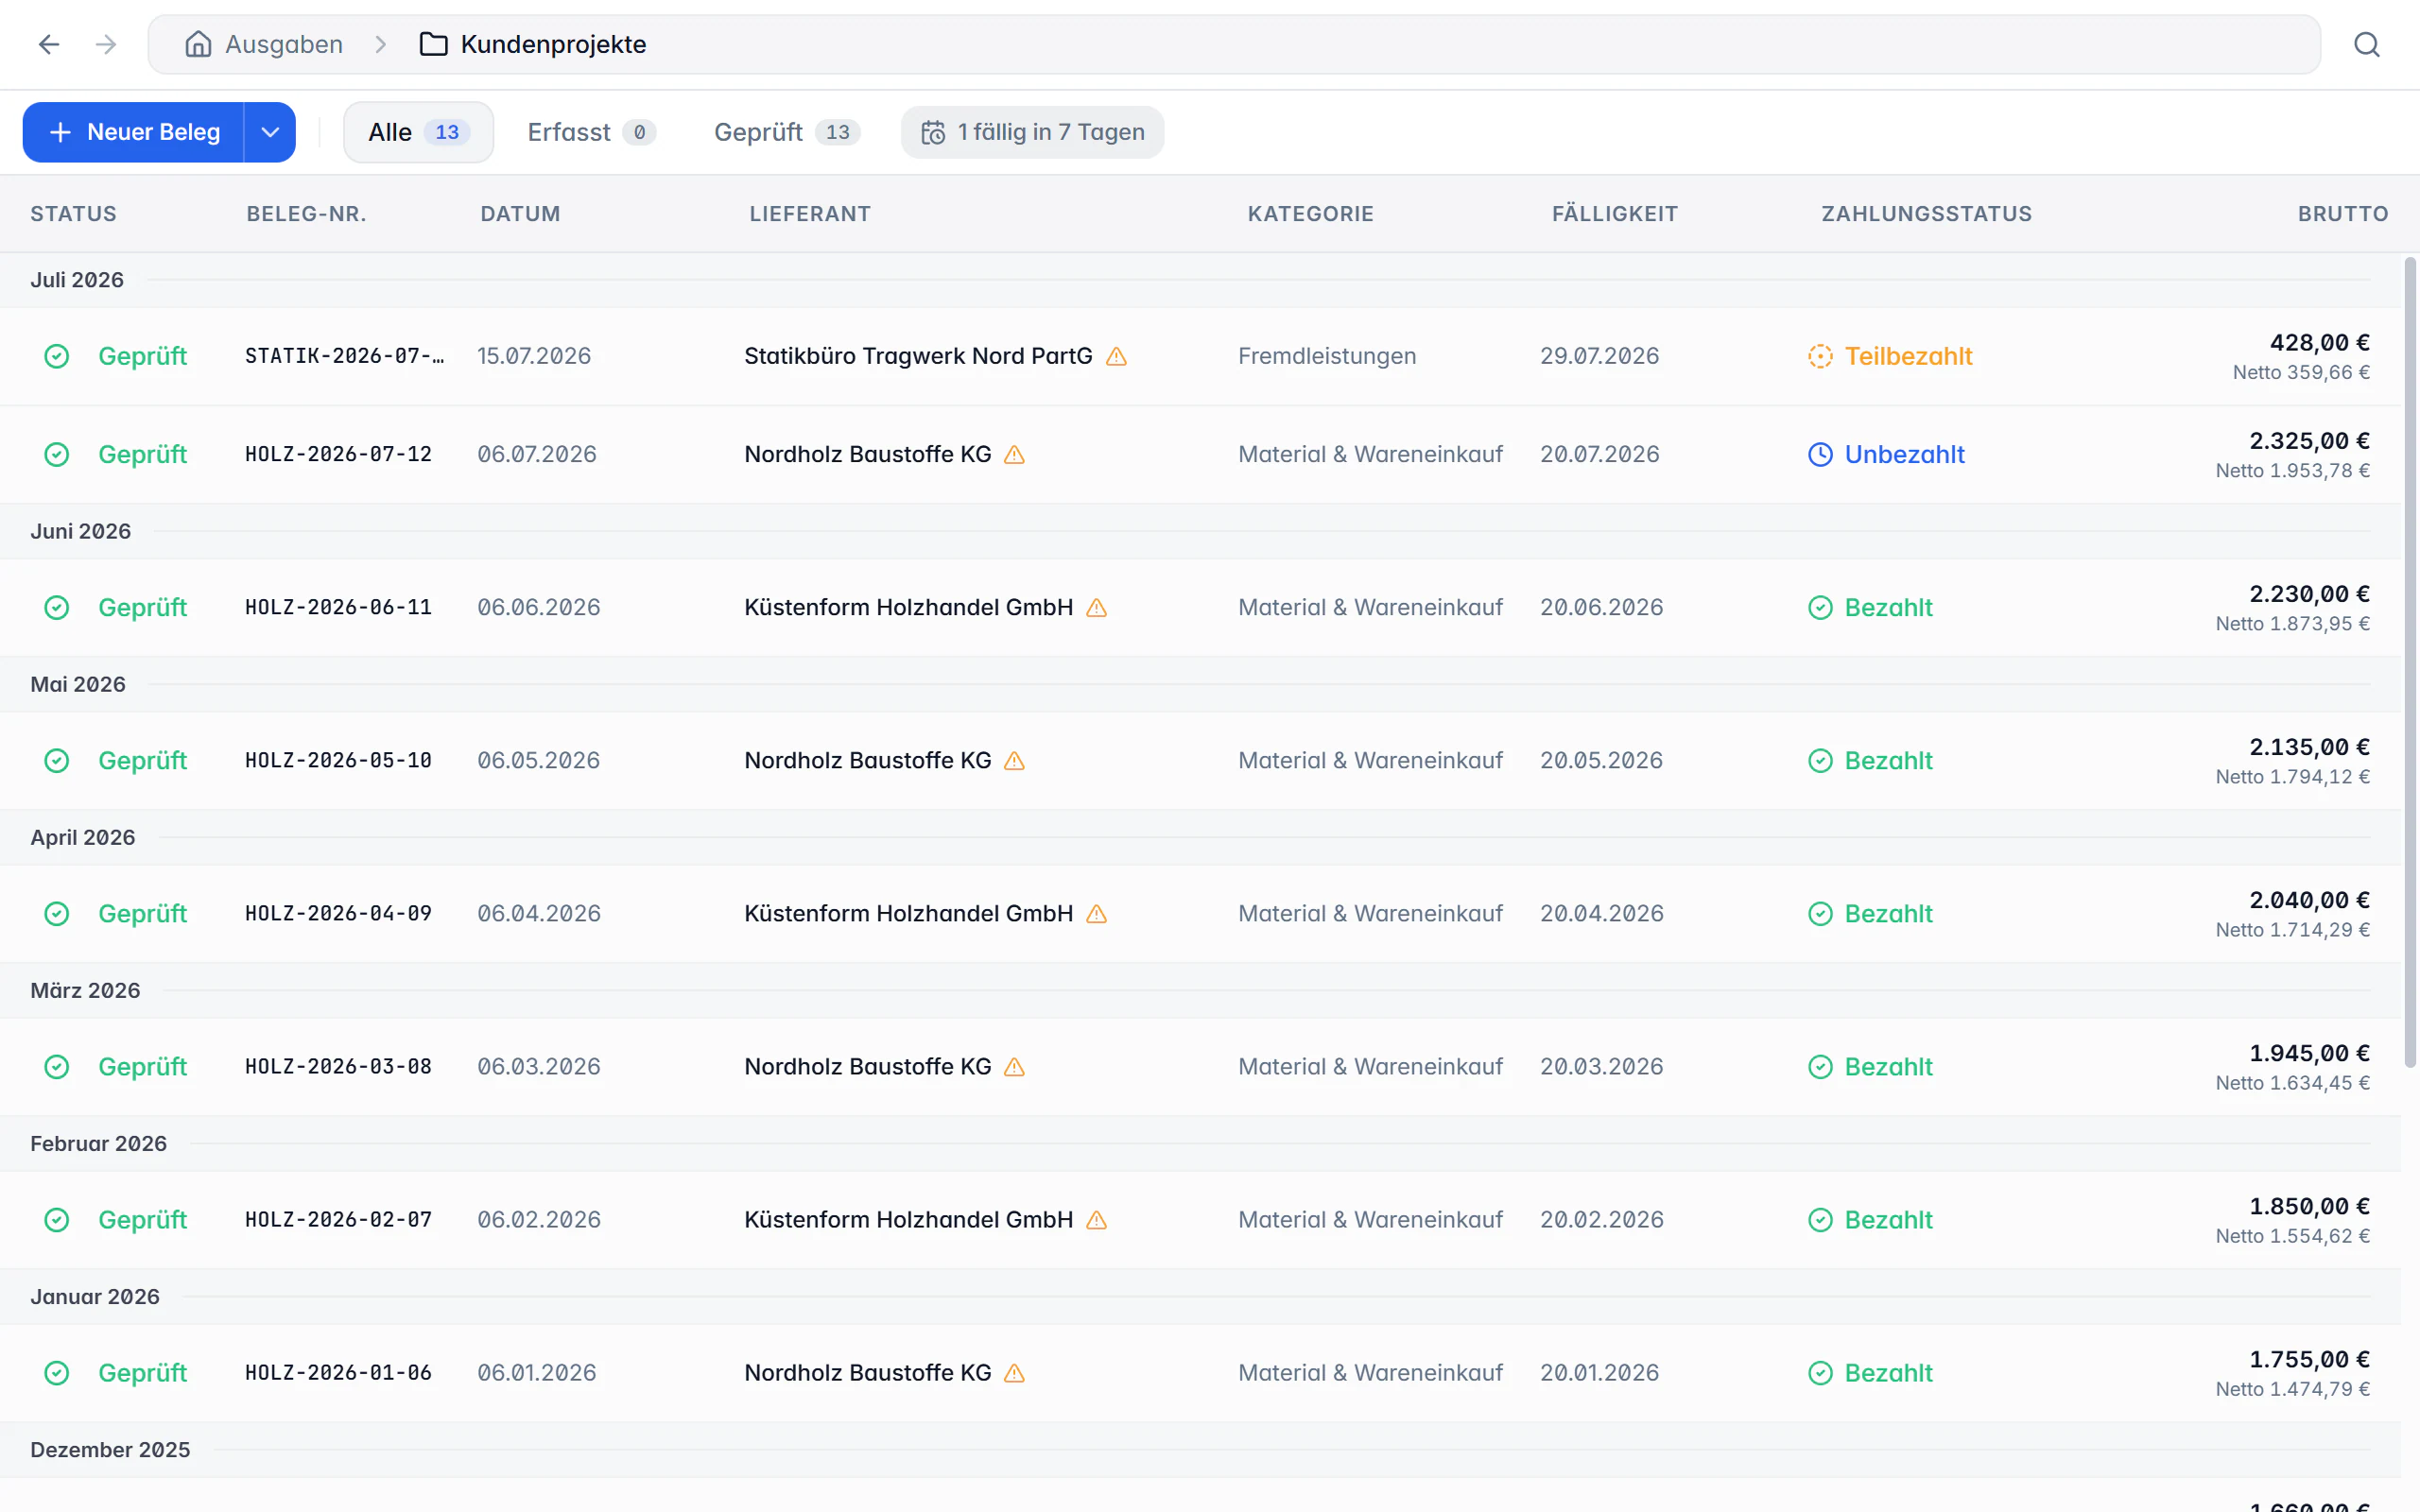Click warning icon in HOLZ-2026-04-09 row

1096,913
